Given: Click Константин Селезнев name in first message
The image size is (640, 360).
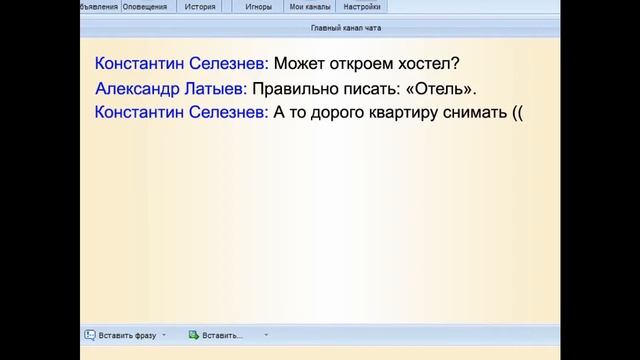Looking at the screenshot, I should tap(182, 64).
